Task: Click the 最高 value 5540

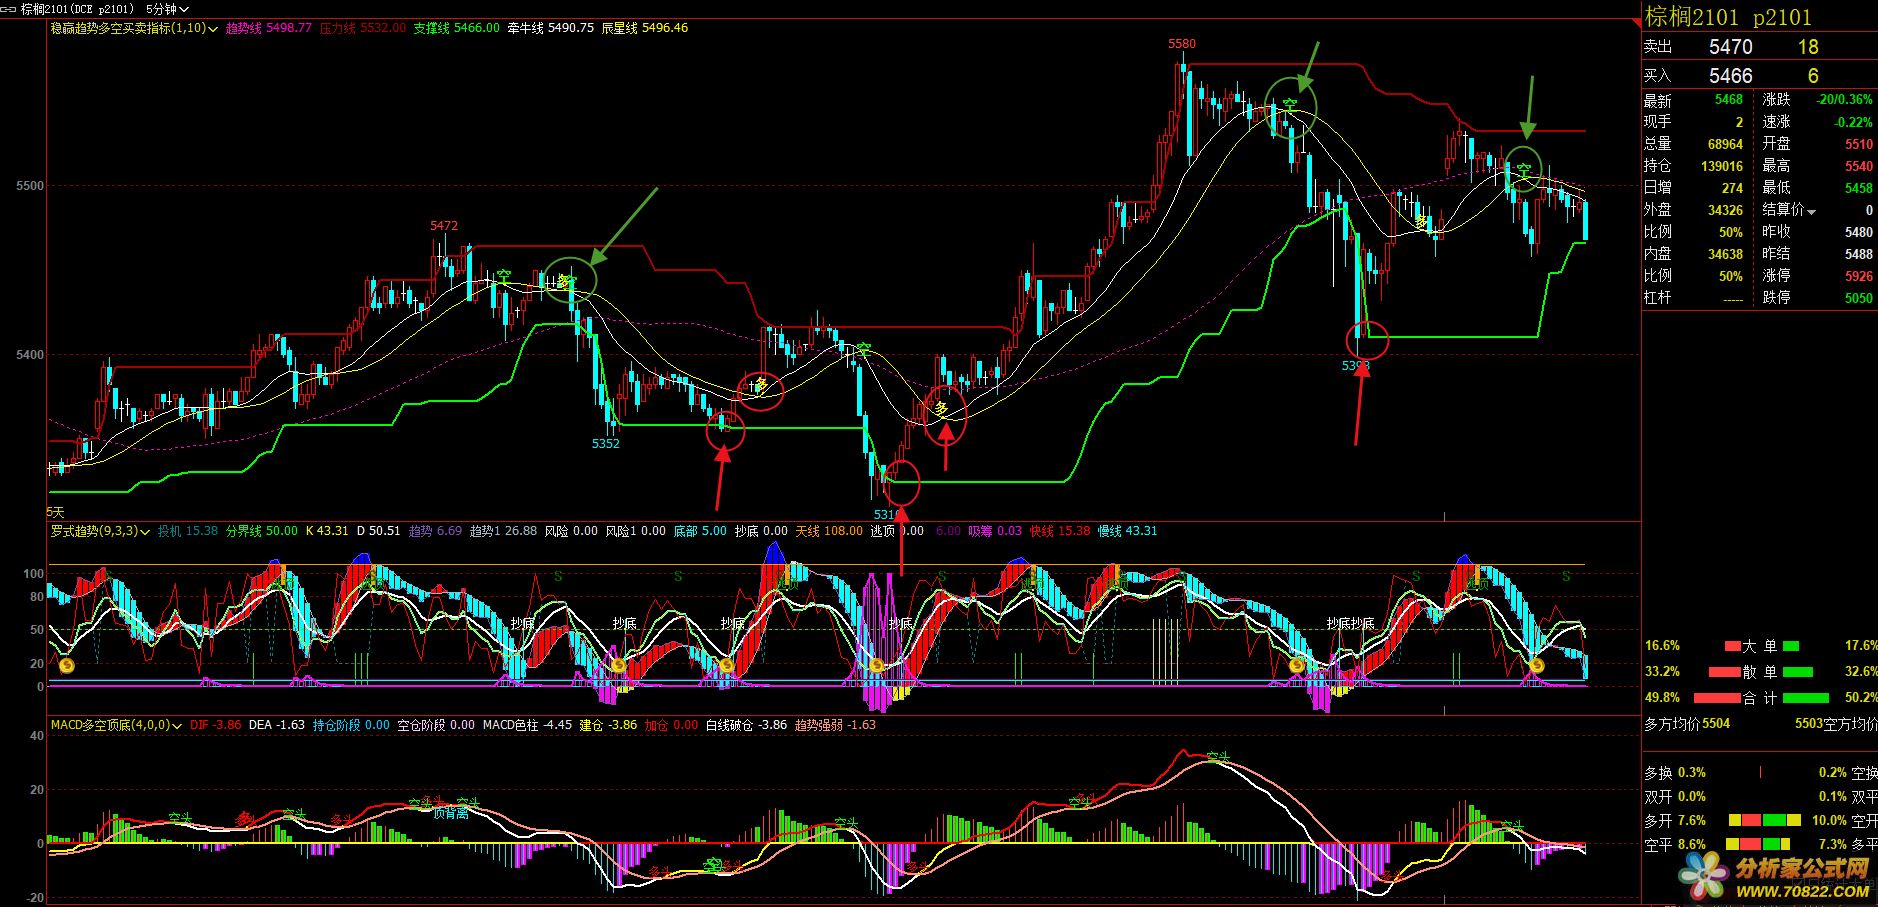Action: click(1859, 167)
